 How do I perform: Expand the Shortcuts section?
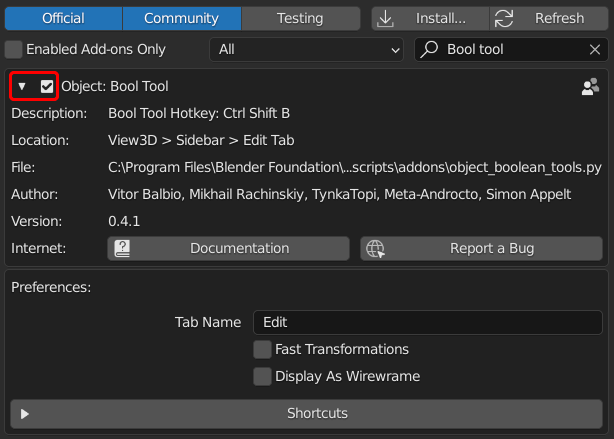pyautogui.click(x=306, y=413)
